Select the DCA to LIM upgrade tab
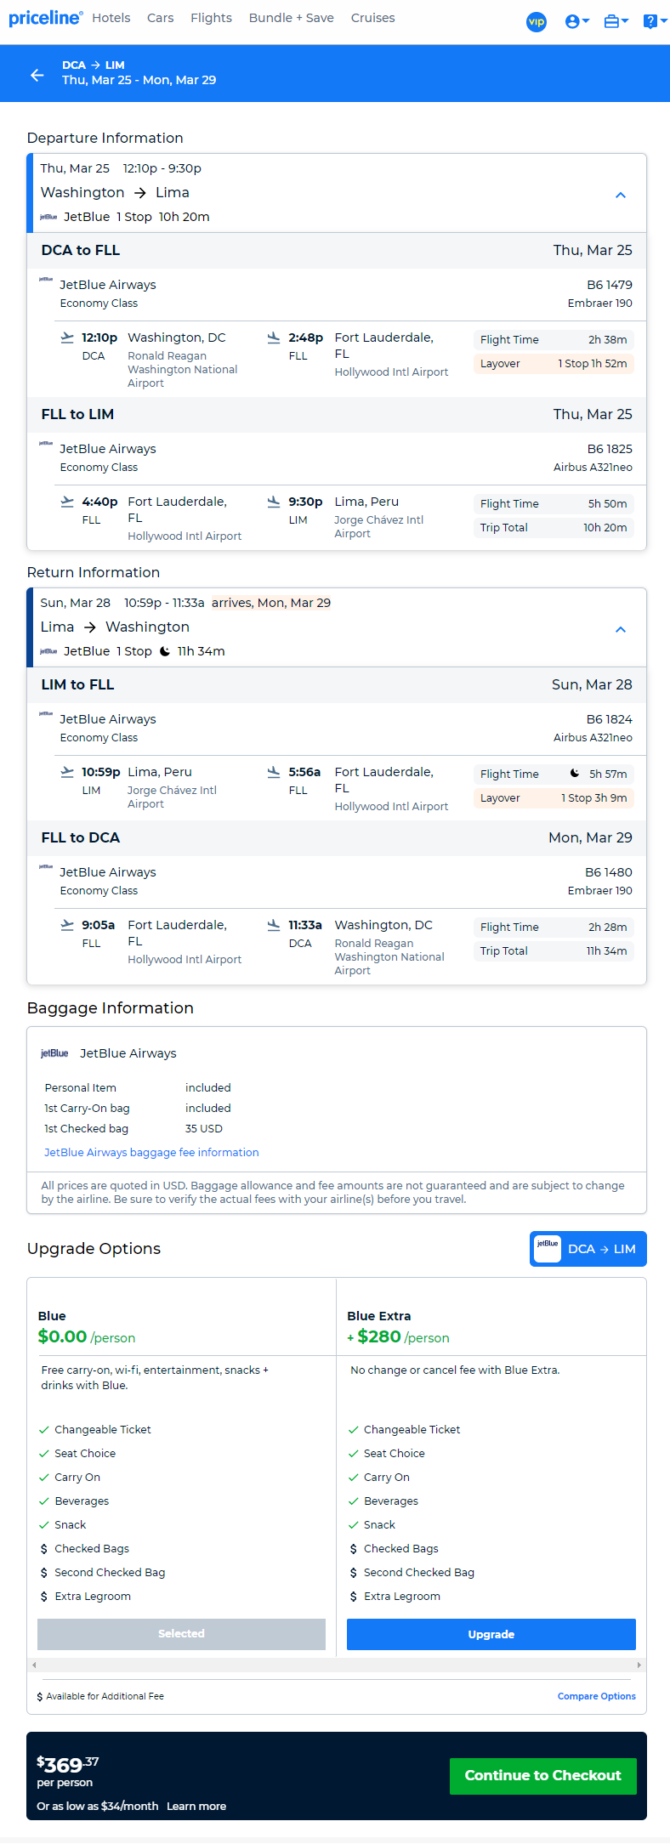The height and width of the screenshot is (1844, 670). coord(588,1249)
